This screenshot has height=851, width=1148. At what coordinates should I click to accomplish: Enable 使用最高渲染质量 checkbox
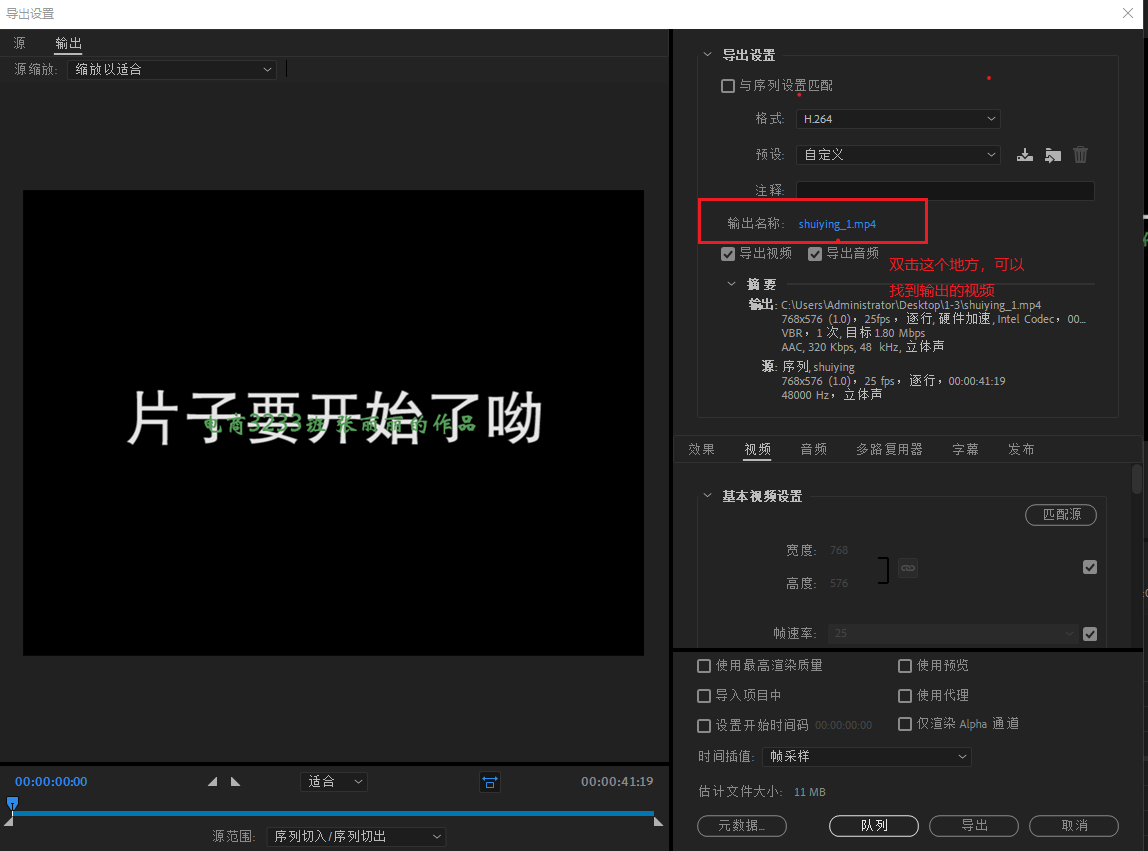pyautogui.click(x=704, y=666)
